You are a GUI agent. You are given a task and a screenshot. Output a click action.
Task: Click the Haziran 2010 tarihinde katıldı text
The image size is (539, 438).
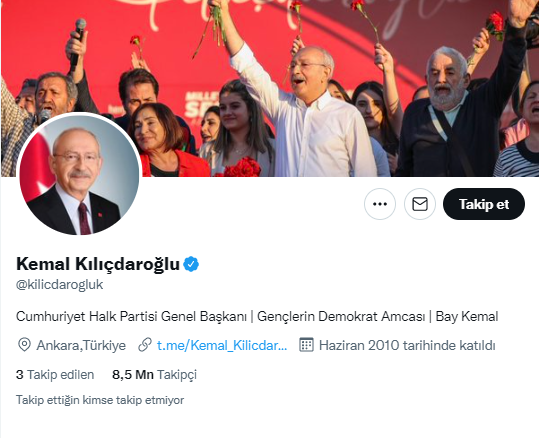point(407,345)
